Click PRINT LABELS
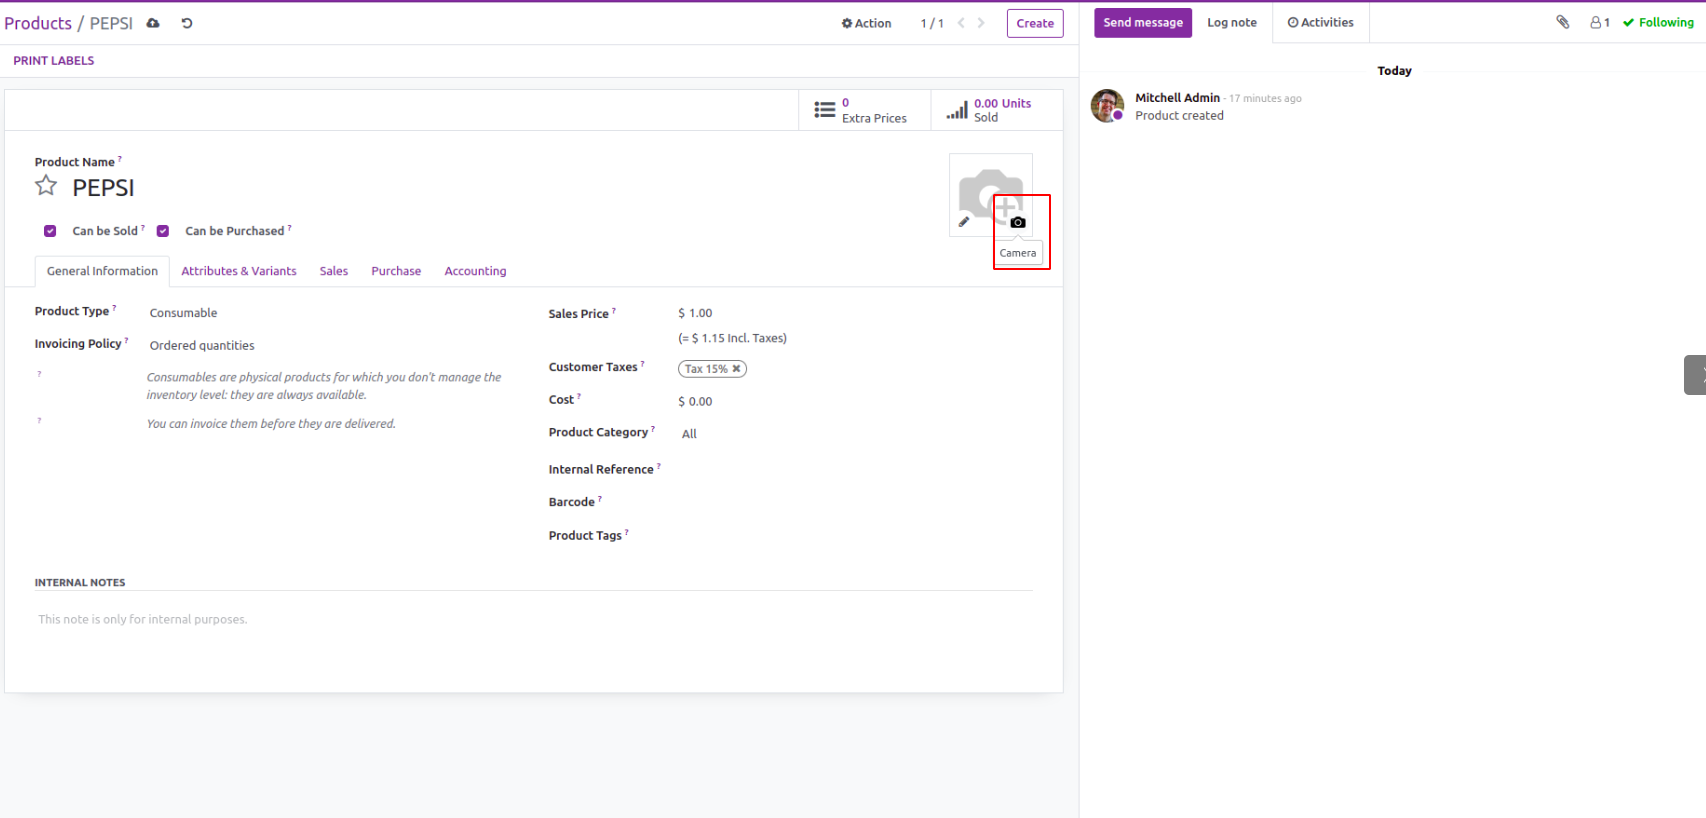This screenshot has width=1706, height=818. [54, 61]
